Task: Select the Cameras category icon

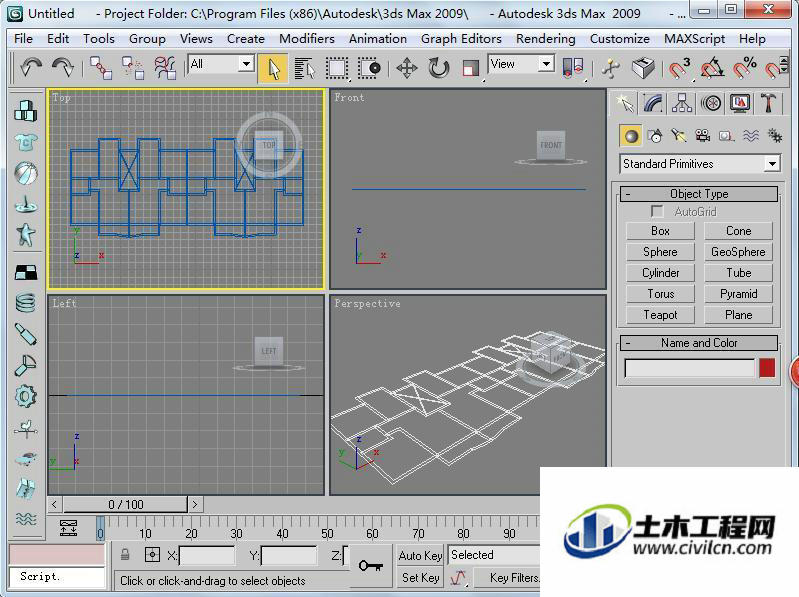Action: [703, 136]
